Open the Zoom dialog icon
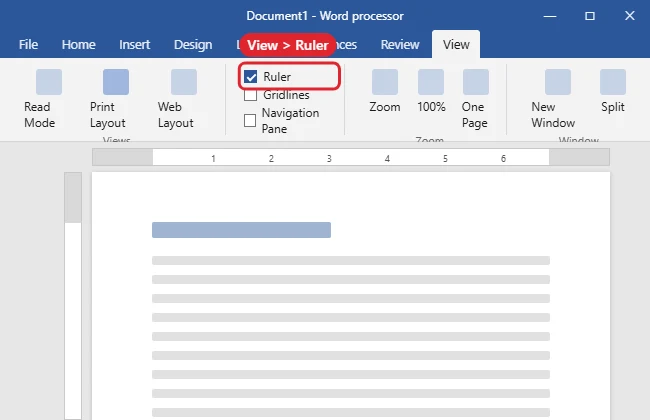Image resolution: width=650 pixels, height=420 pixels. 385,82
